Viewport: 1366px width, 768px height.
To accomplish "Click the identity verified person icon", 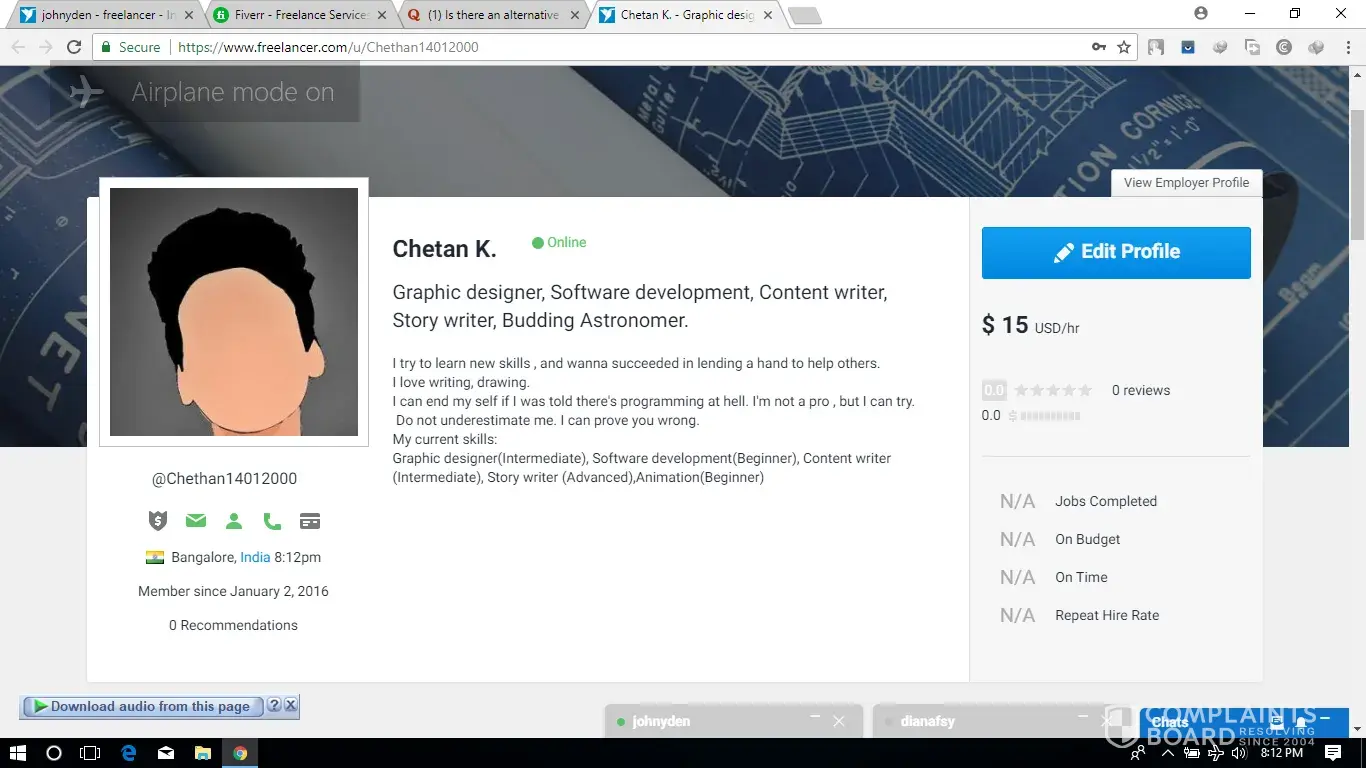I will click(x=234, y=521).
